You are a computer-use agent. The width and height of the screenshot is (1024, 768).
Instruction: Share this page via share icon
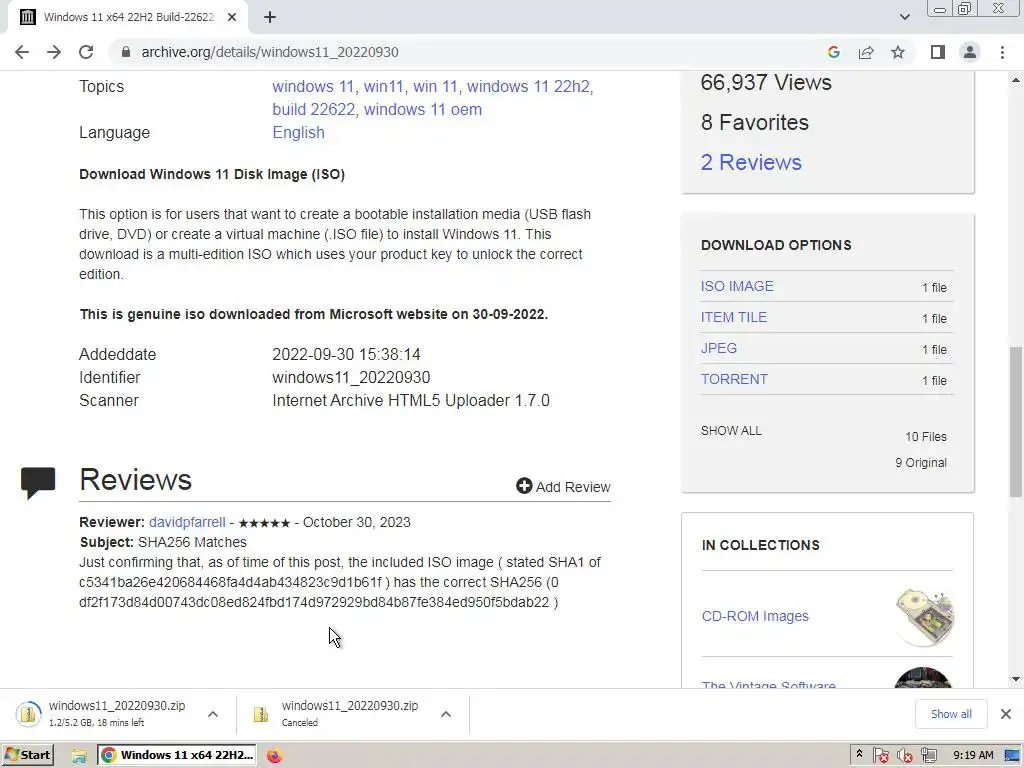pyautogui.click(x=866, y=52)
